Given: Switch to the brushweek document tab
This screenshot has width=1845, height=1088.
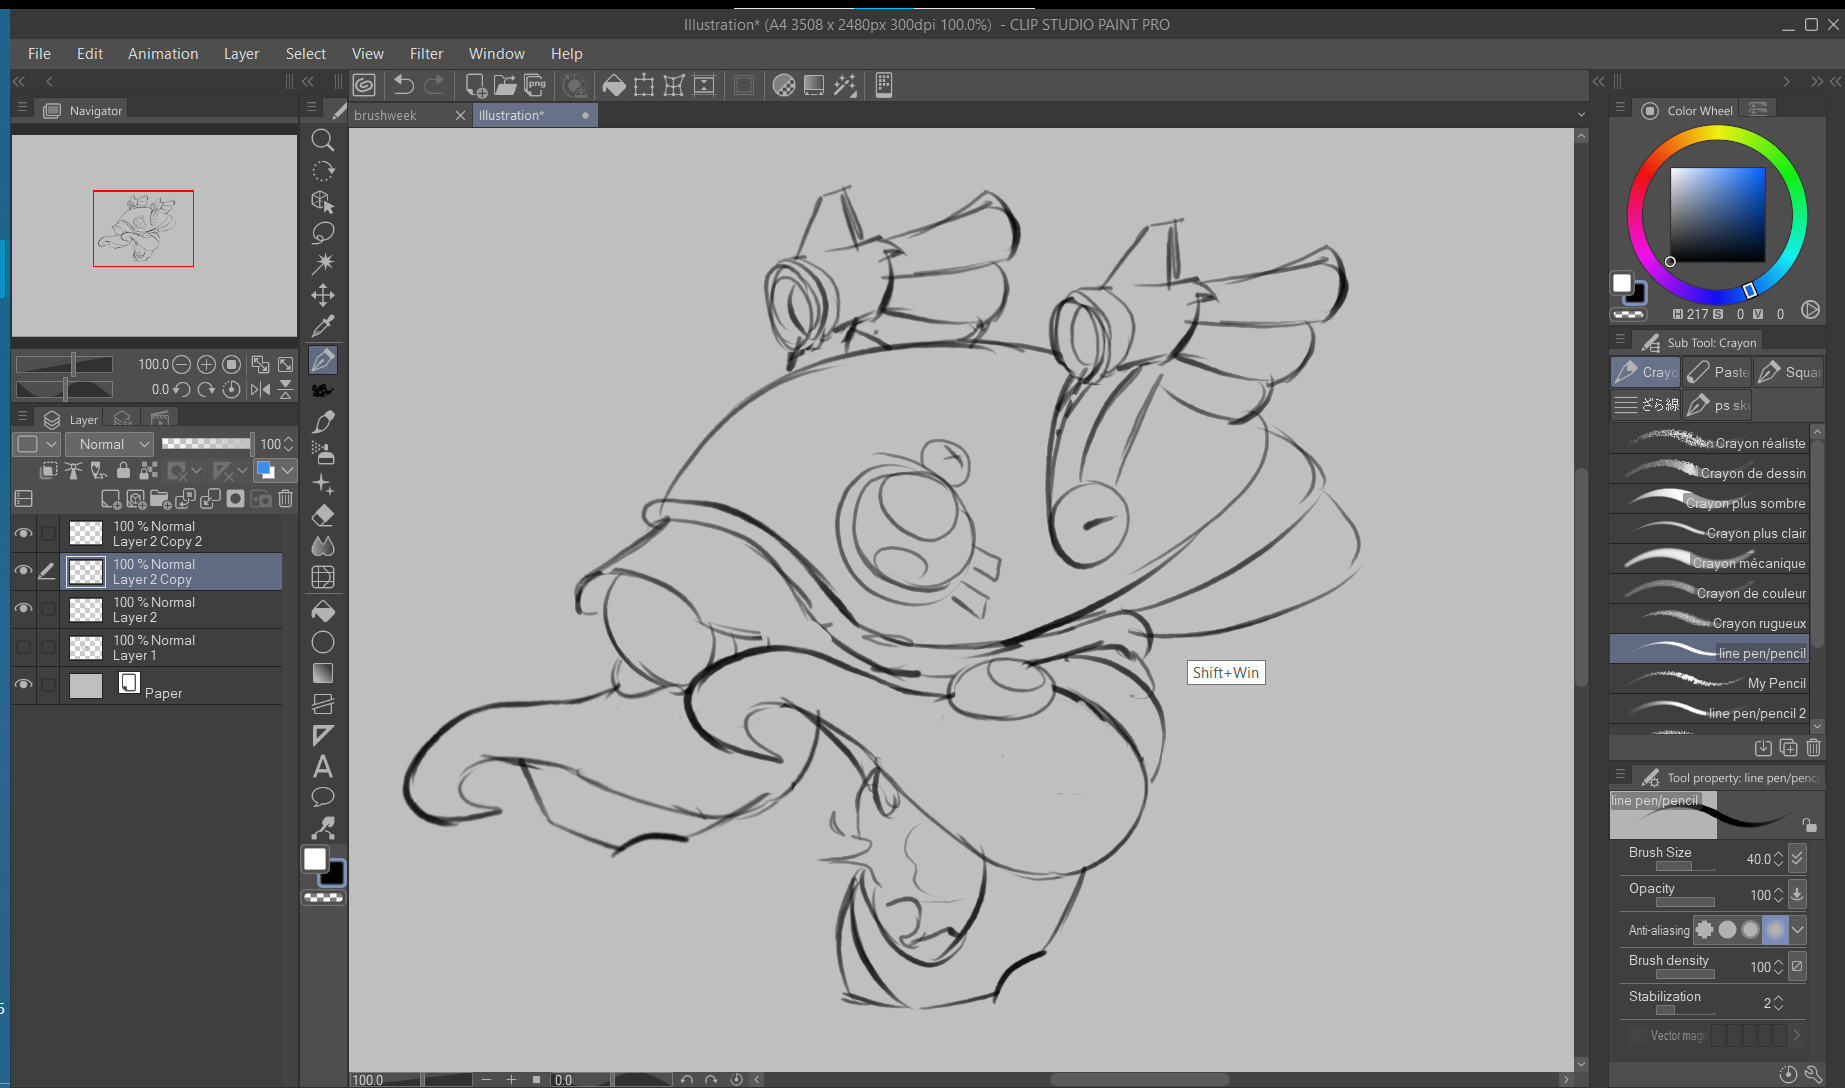Looking at the screenshot, I should [x=386, y=115].
